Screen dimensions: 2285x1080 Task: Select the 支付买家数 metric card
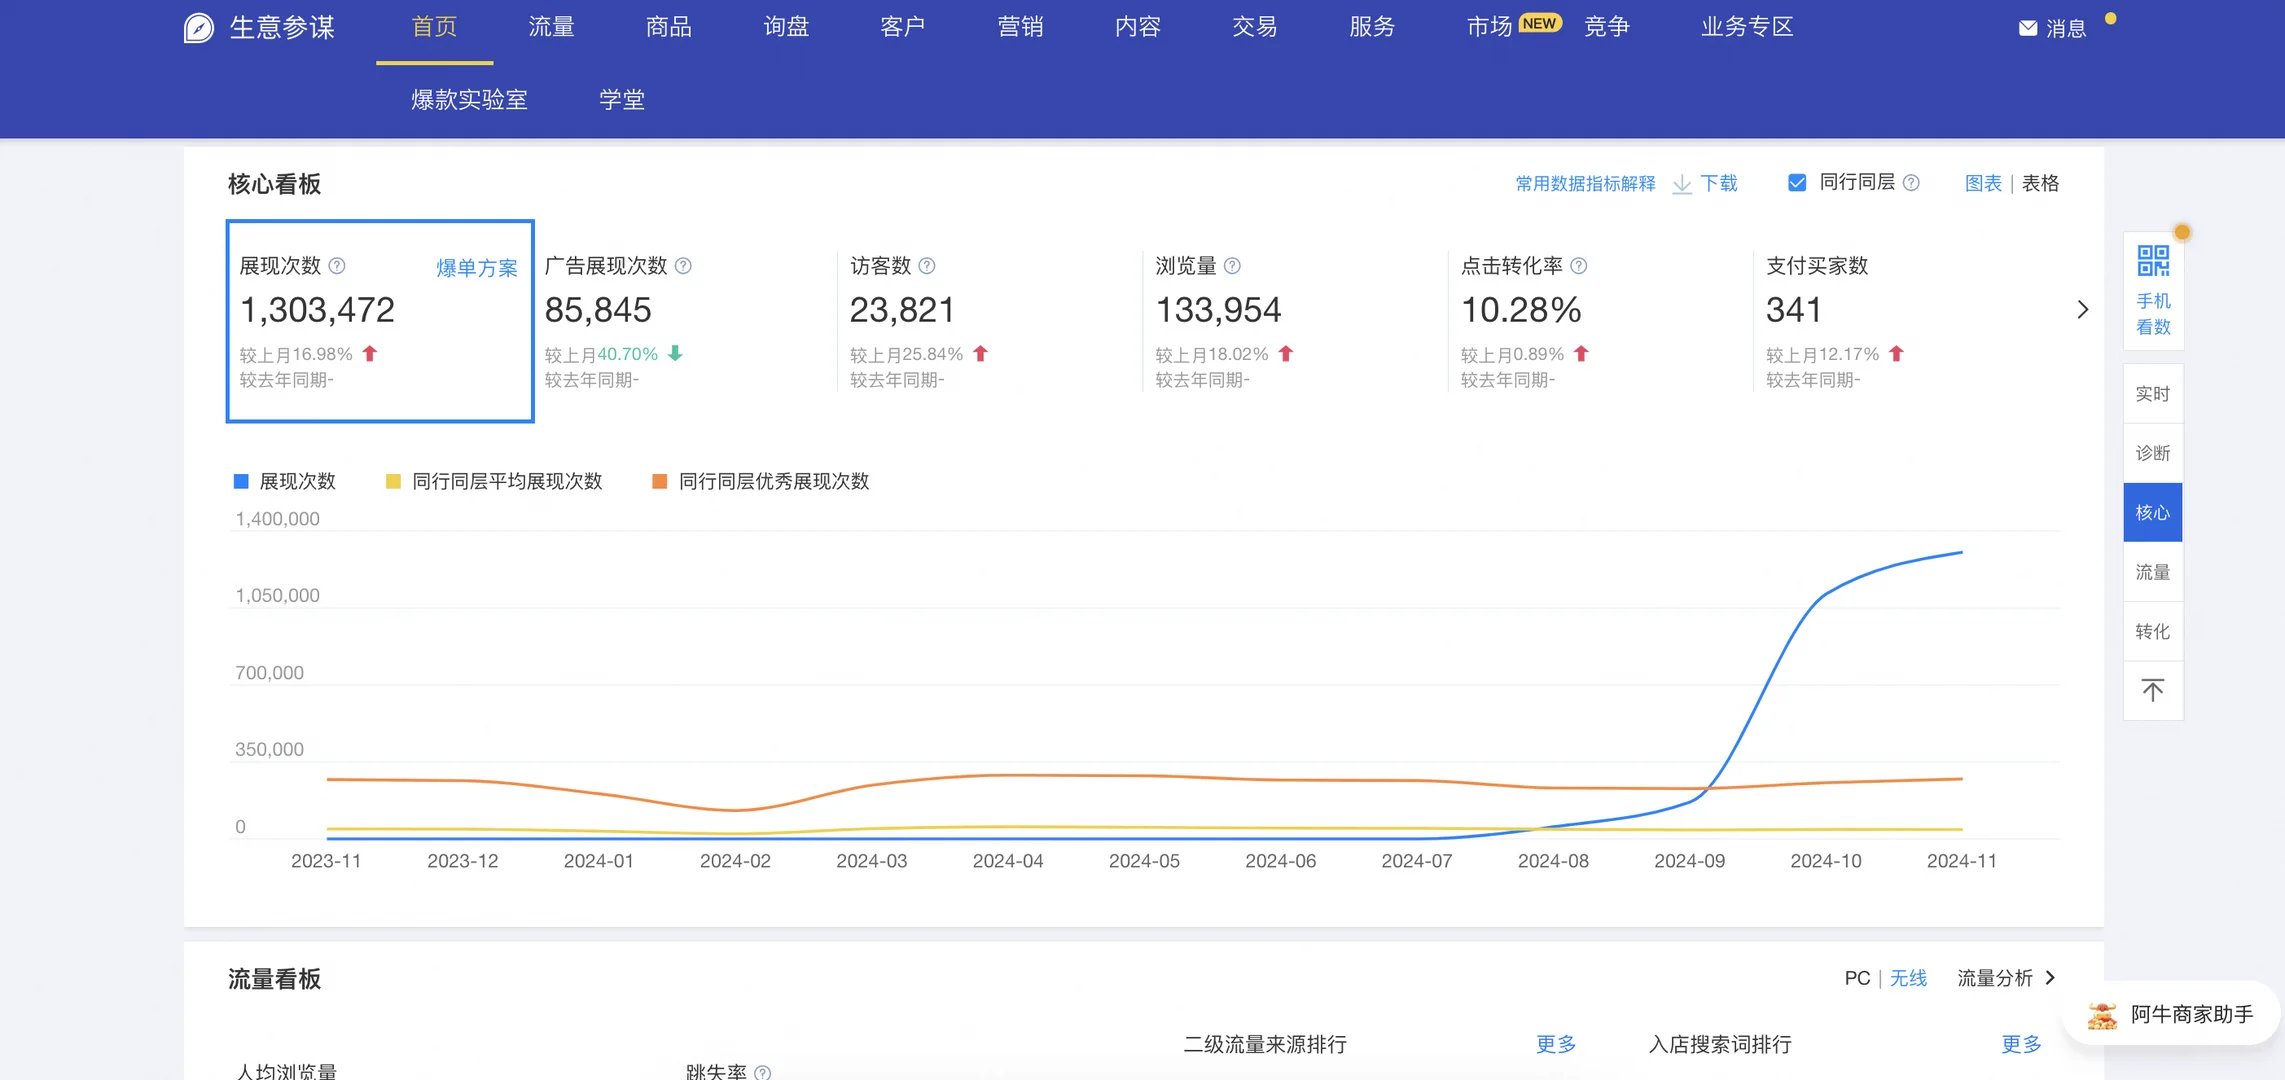coord(1907,321)
